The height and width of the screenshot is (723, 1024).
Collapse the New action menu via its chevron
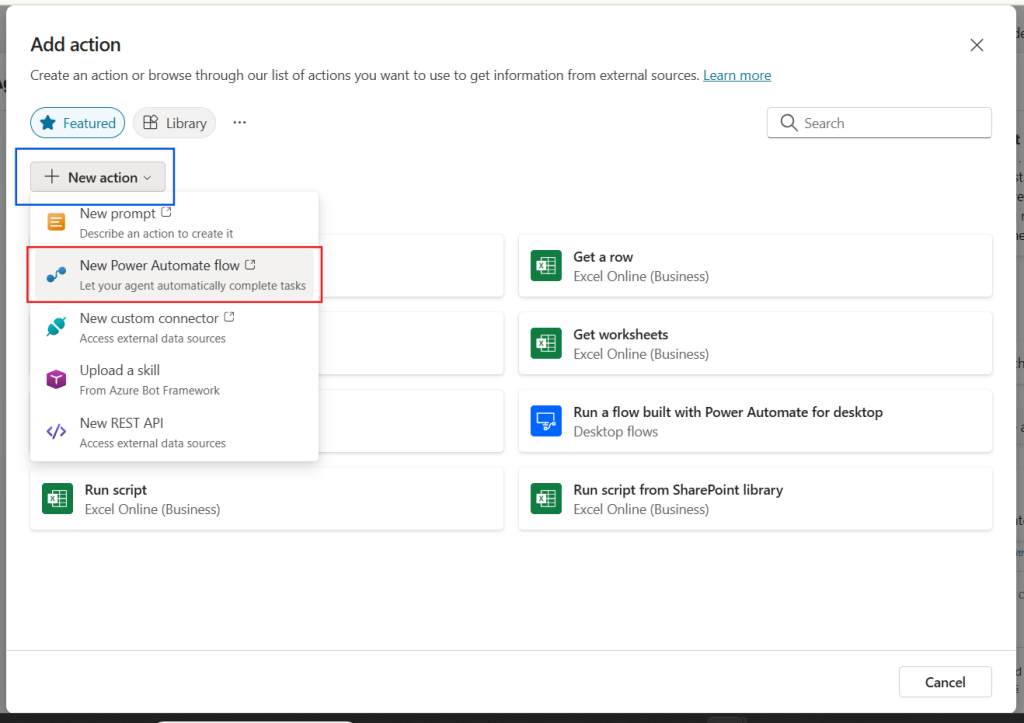(147, 177)
